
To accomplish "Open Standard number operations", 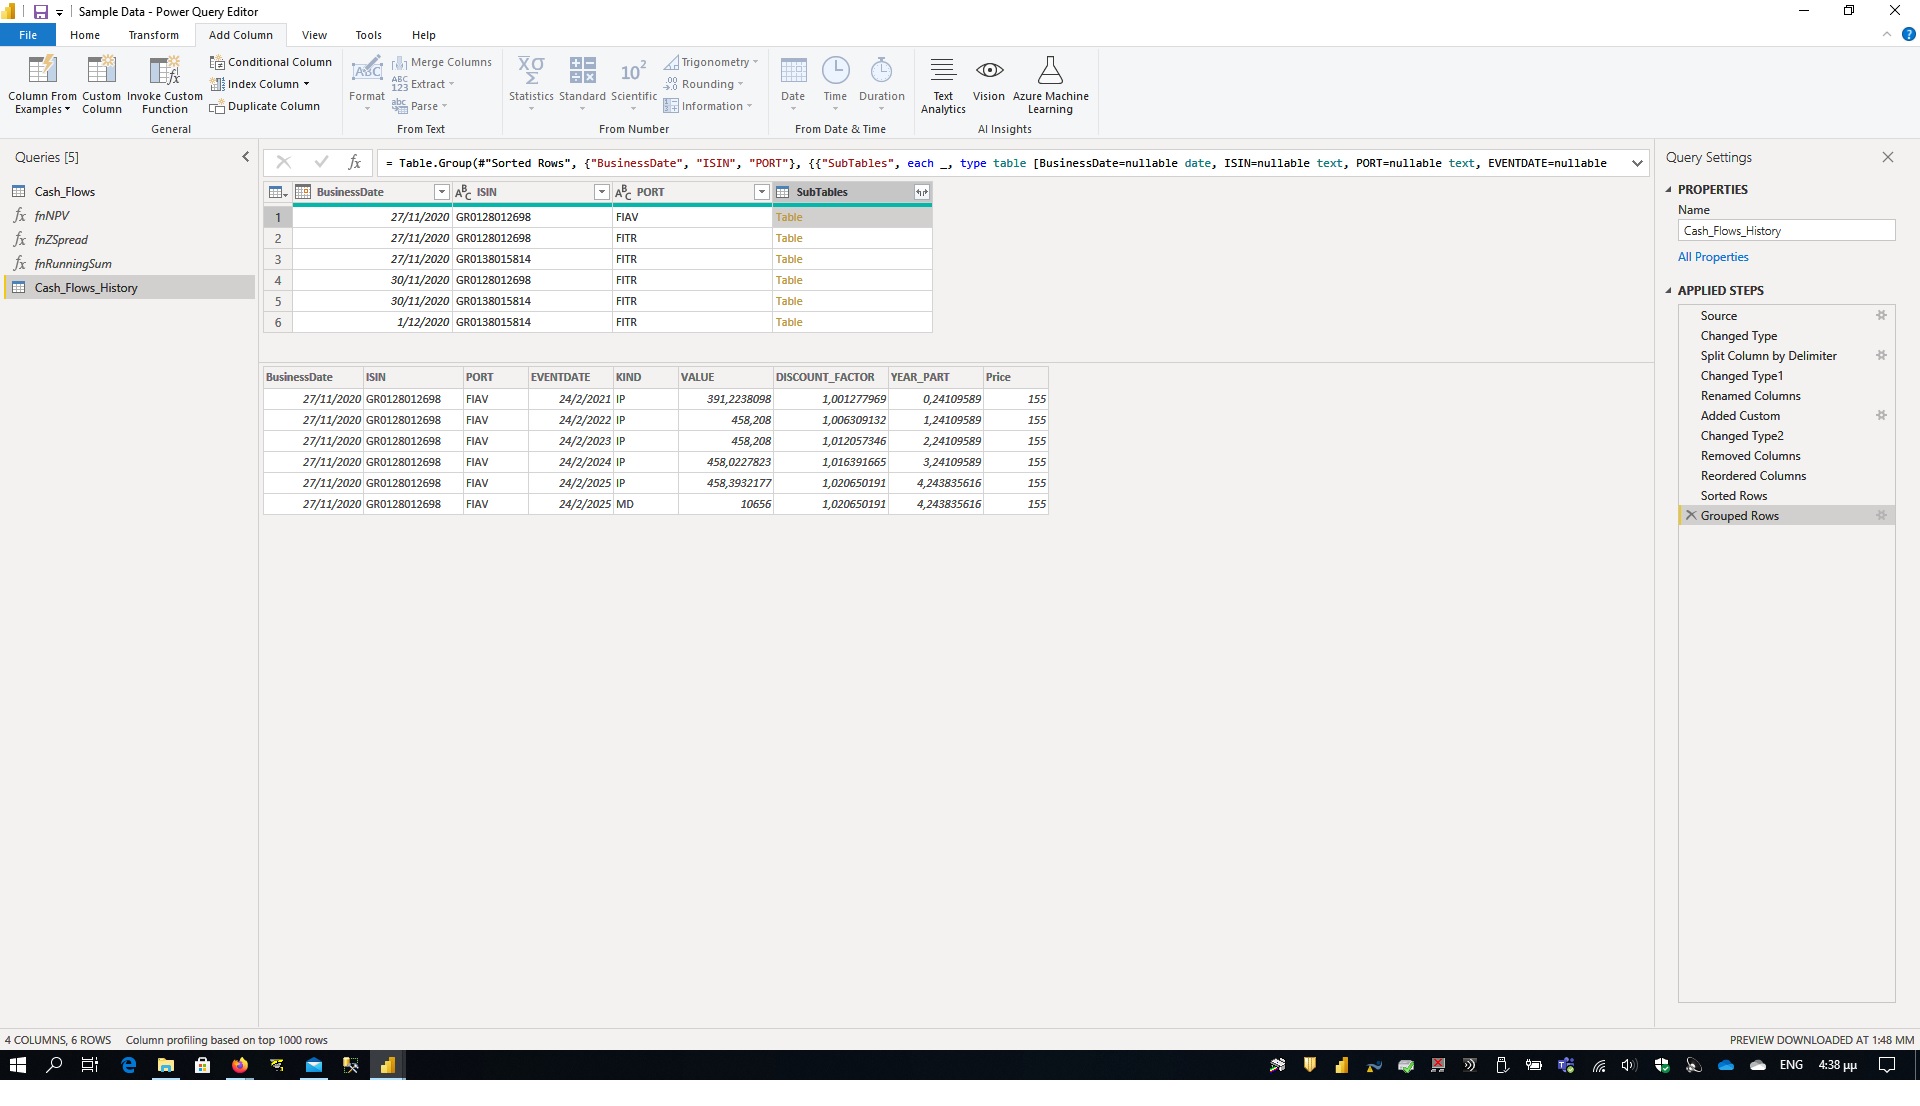I will point(582,85).
